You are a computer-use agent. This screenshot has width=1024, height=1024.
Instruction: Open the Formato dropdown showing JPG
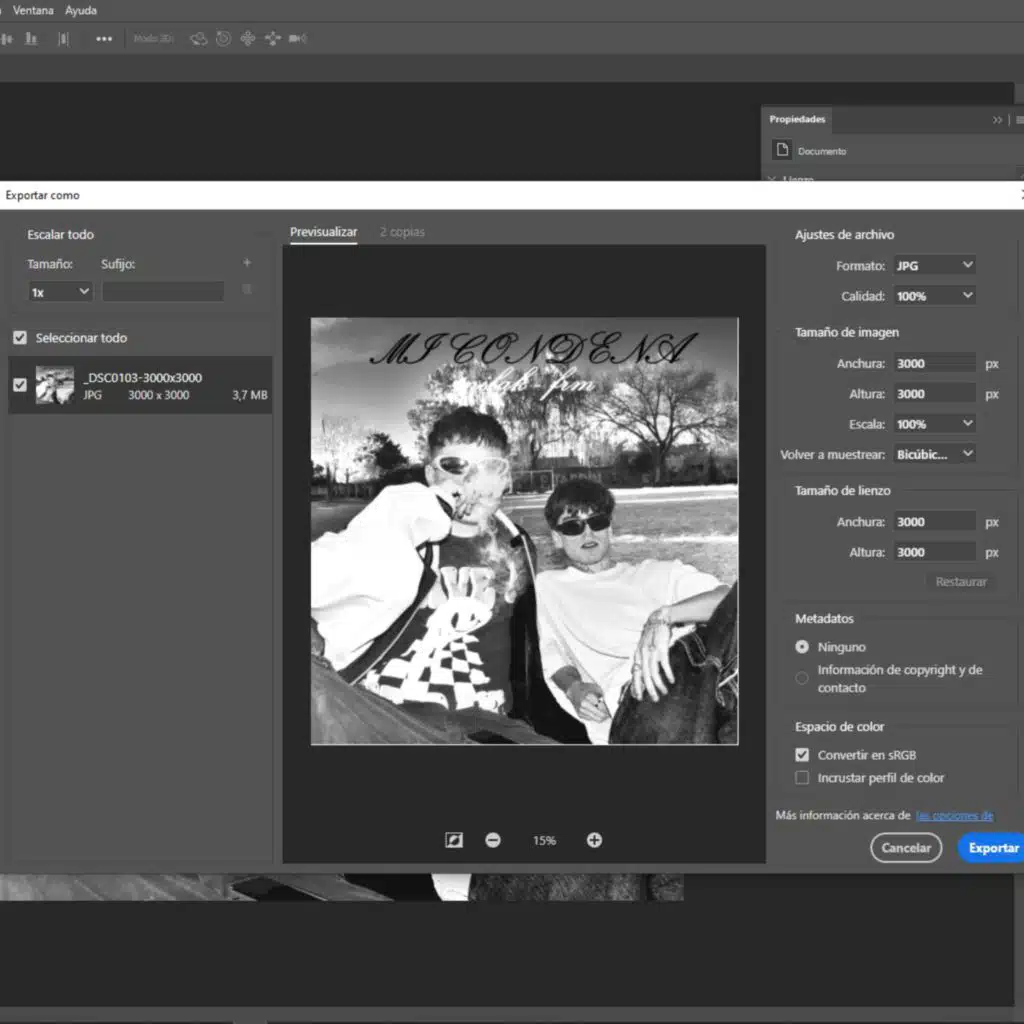(x=934, y=266)
